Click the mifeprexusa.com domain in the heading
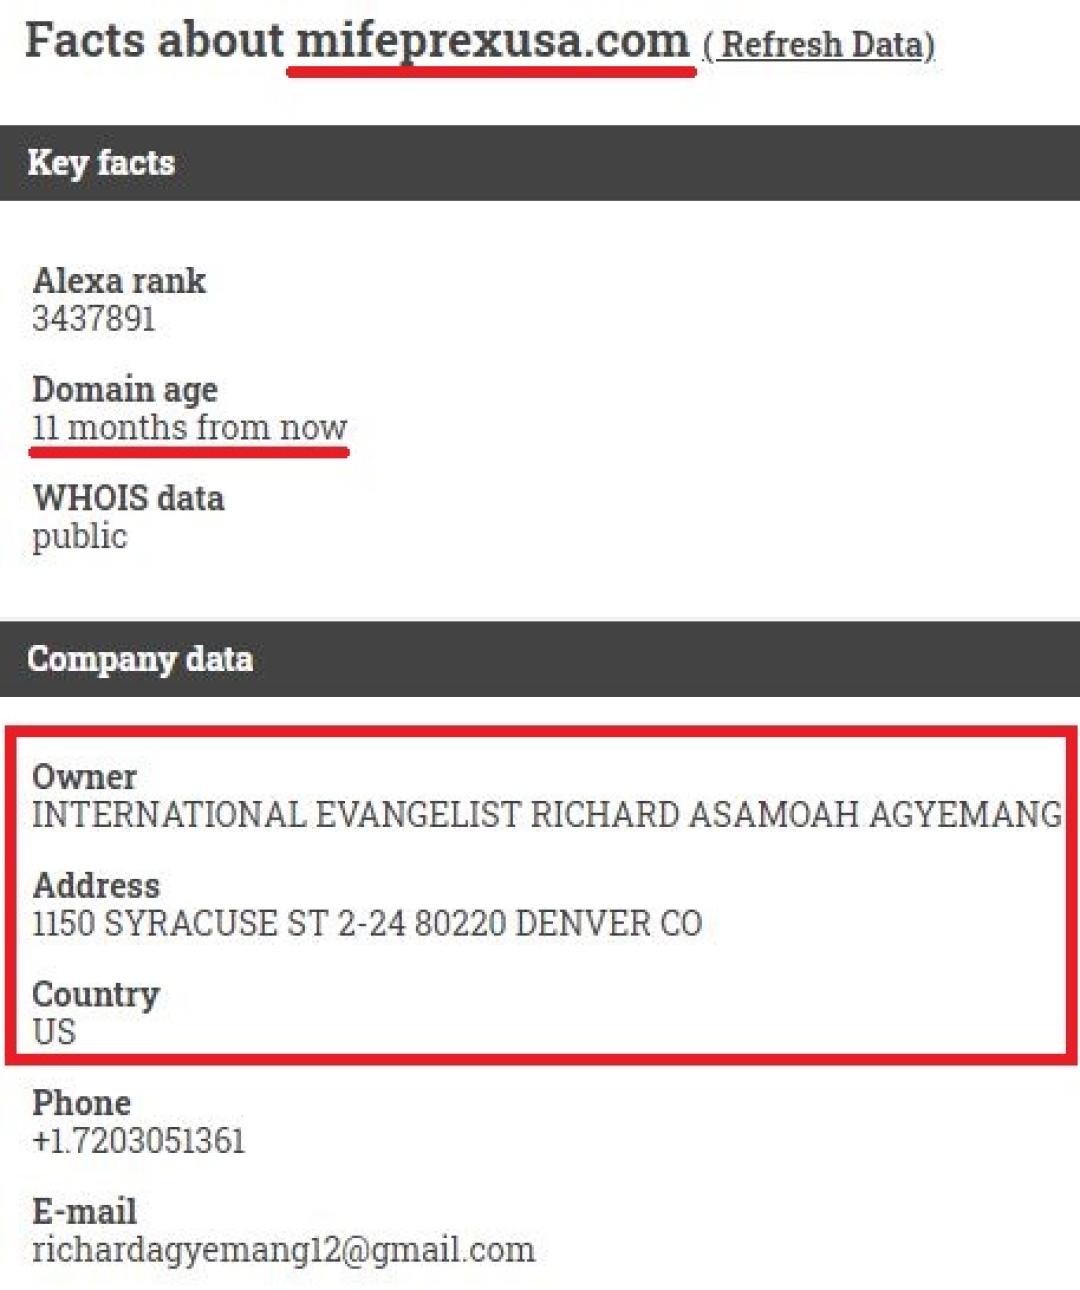Viewport: 1080px width, 1290px height. tap(493, 41)
